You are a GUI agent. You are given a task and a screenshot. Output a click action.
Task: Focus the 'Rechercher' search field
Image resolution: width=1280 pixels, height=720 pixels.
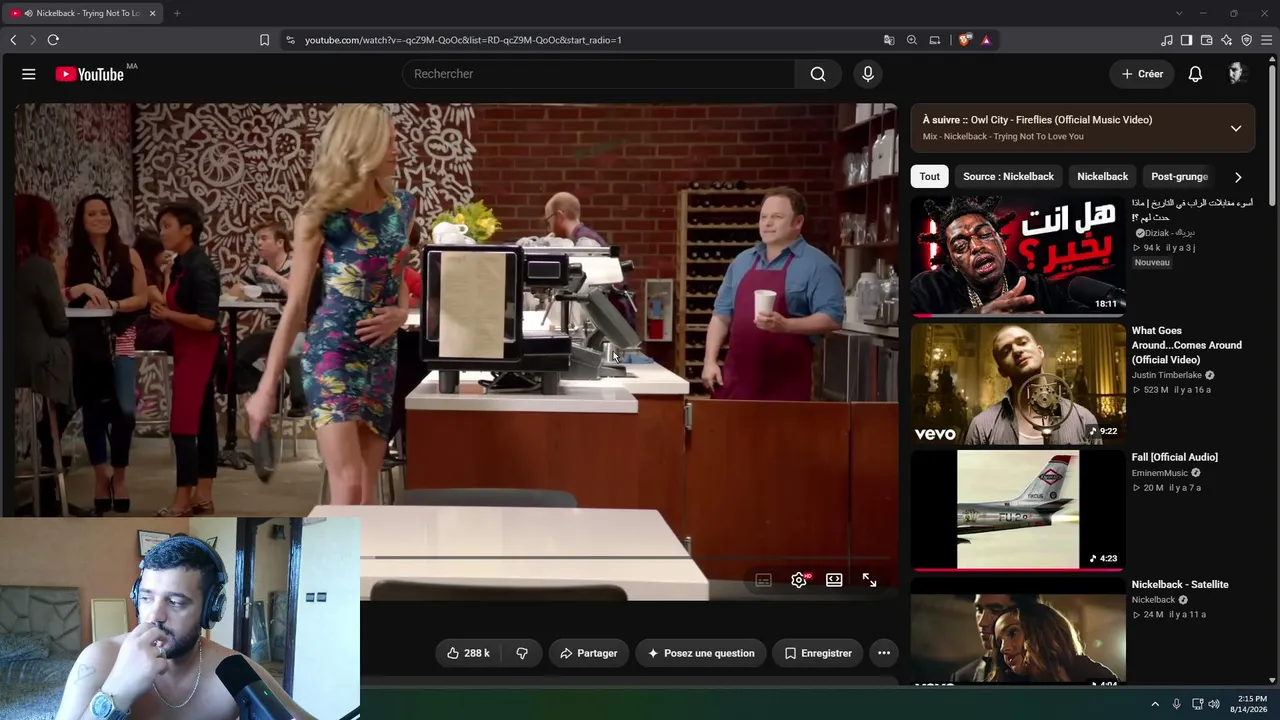point(598,74)
